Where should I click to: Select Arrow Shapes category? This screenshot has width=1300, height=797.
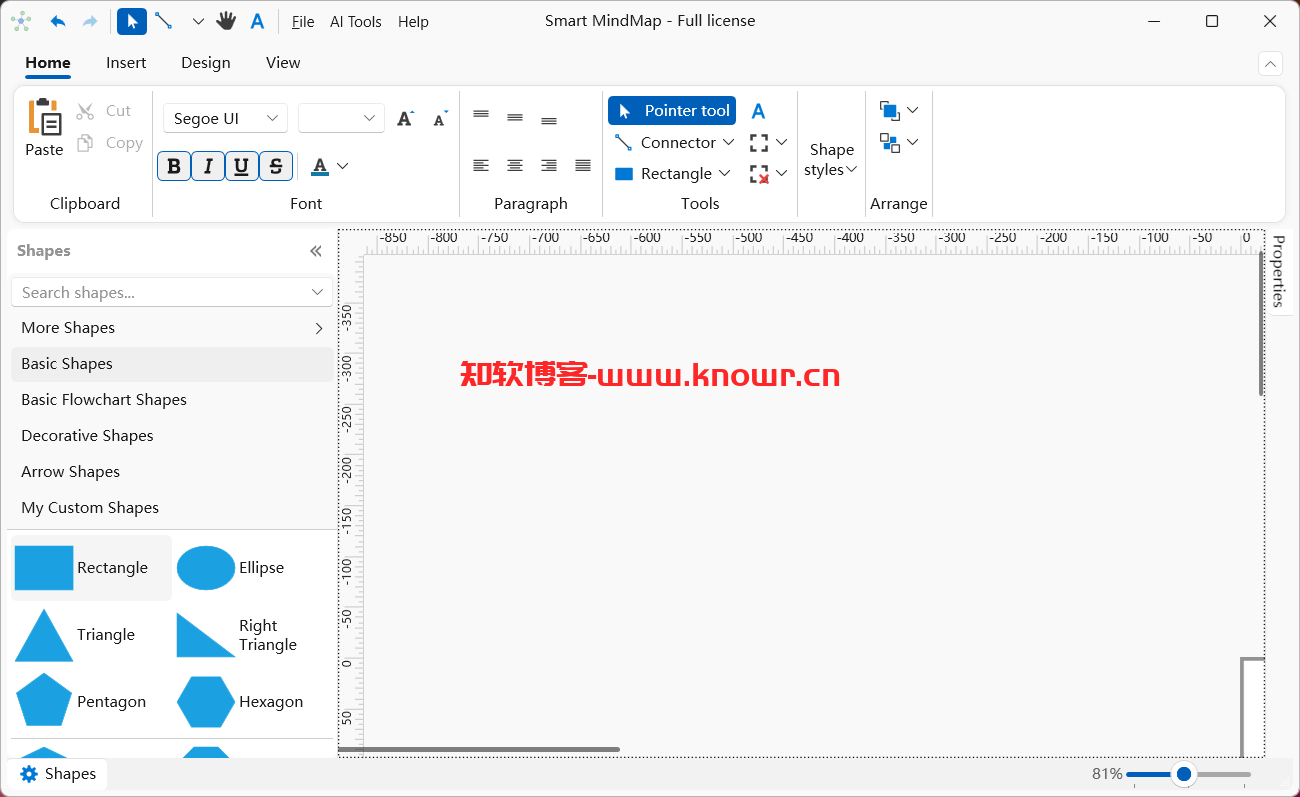point(172,472)
